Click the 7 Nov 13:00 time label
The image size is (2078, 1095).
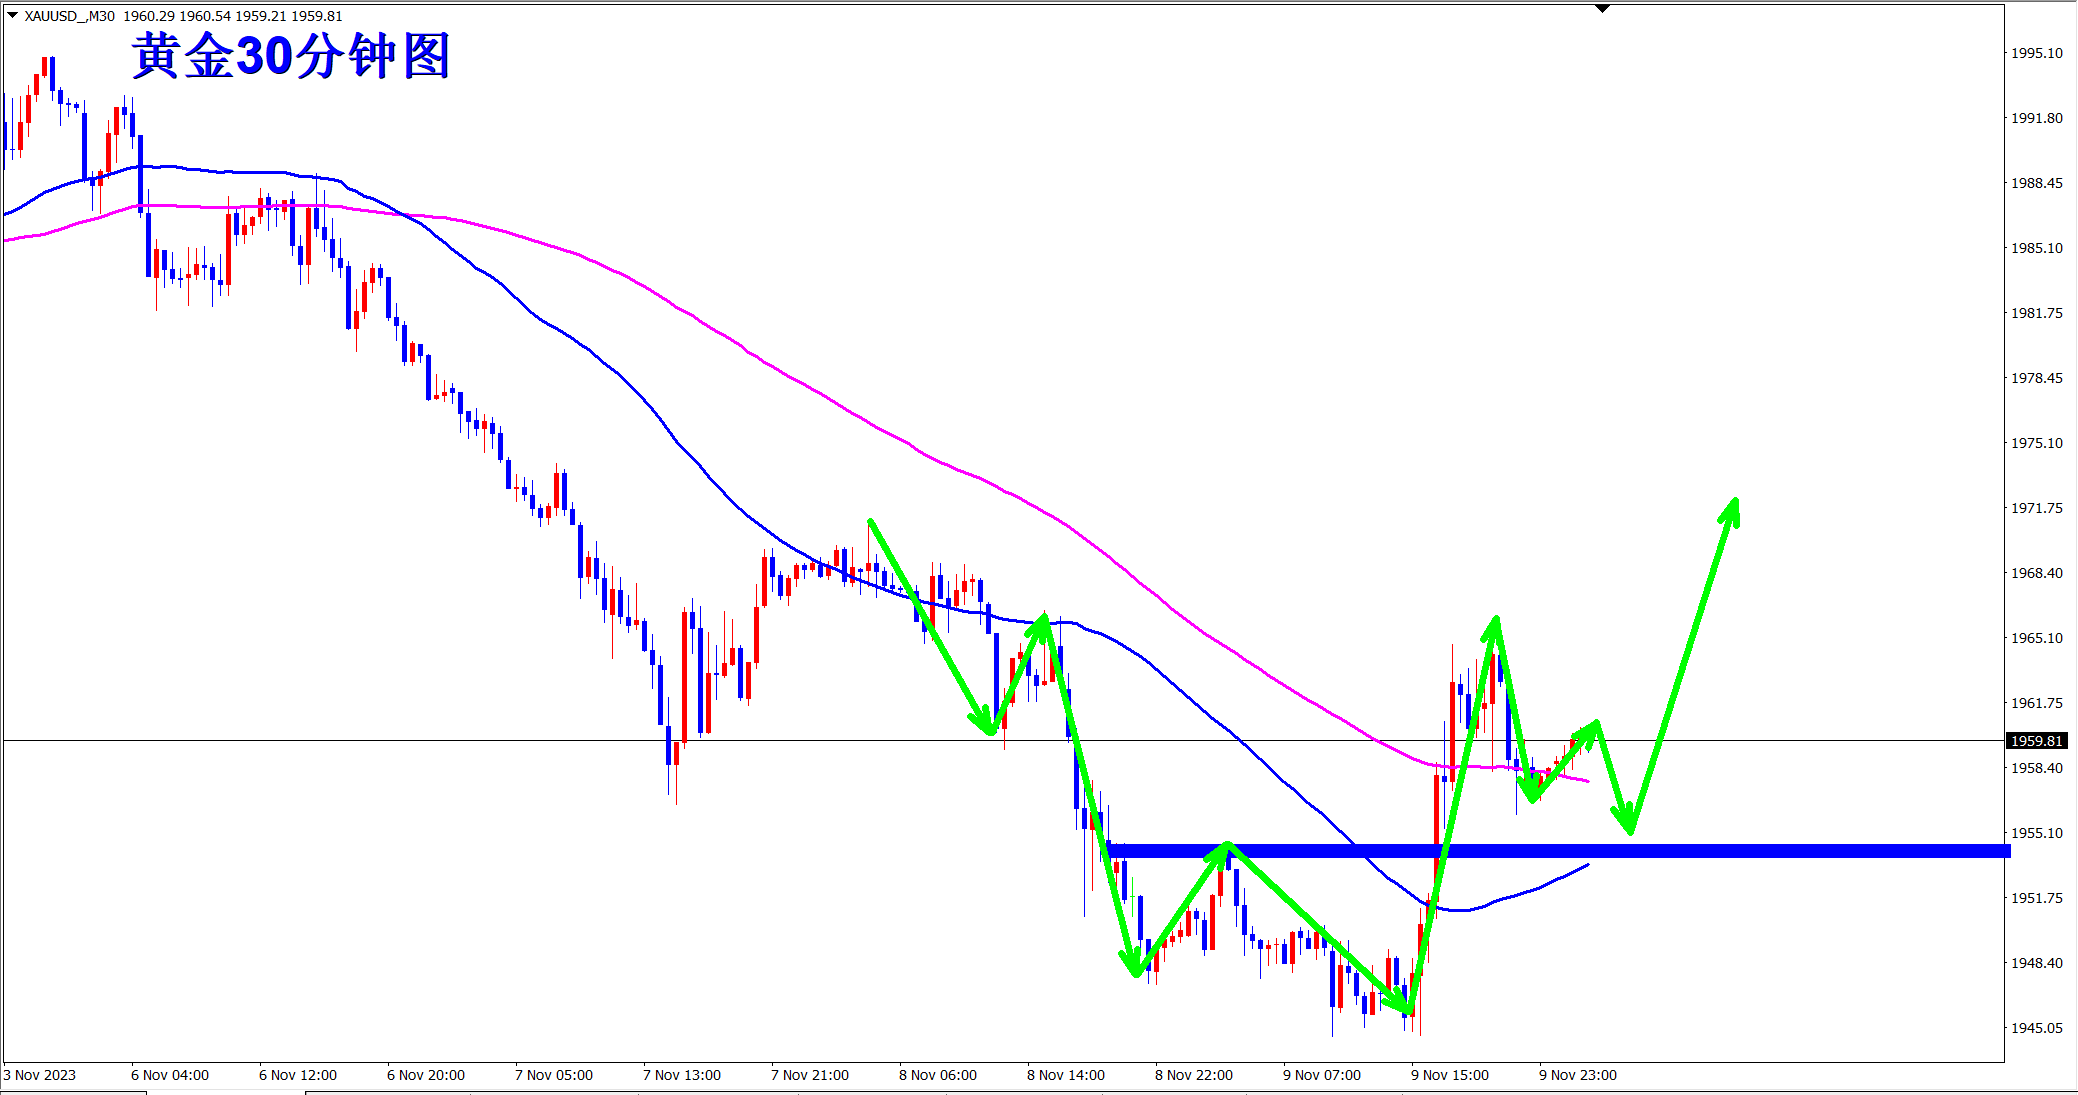(681, 1075)
